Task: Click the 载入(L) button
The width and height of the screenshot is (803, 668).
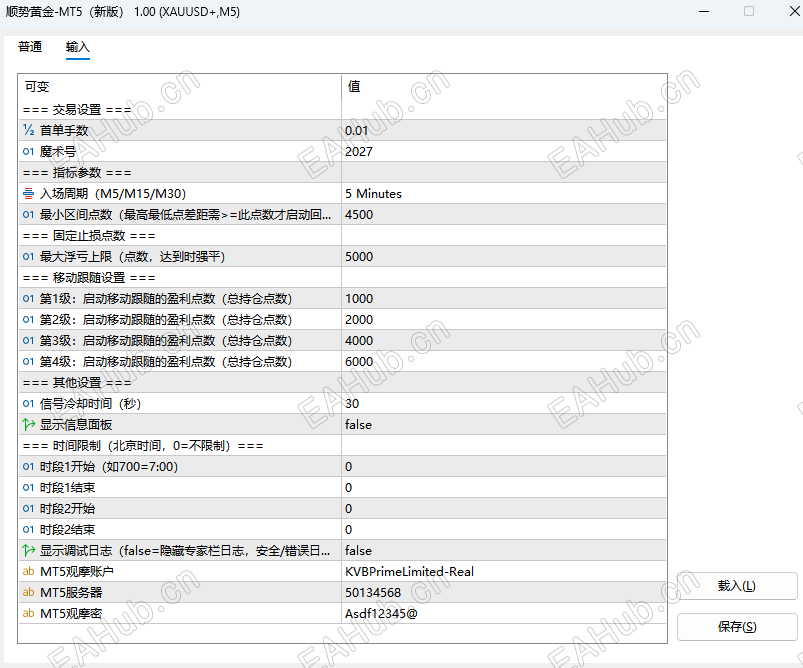Action: (736, 586)
